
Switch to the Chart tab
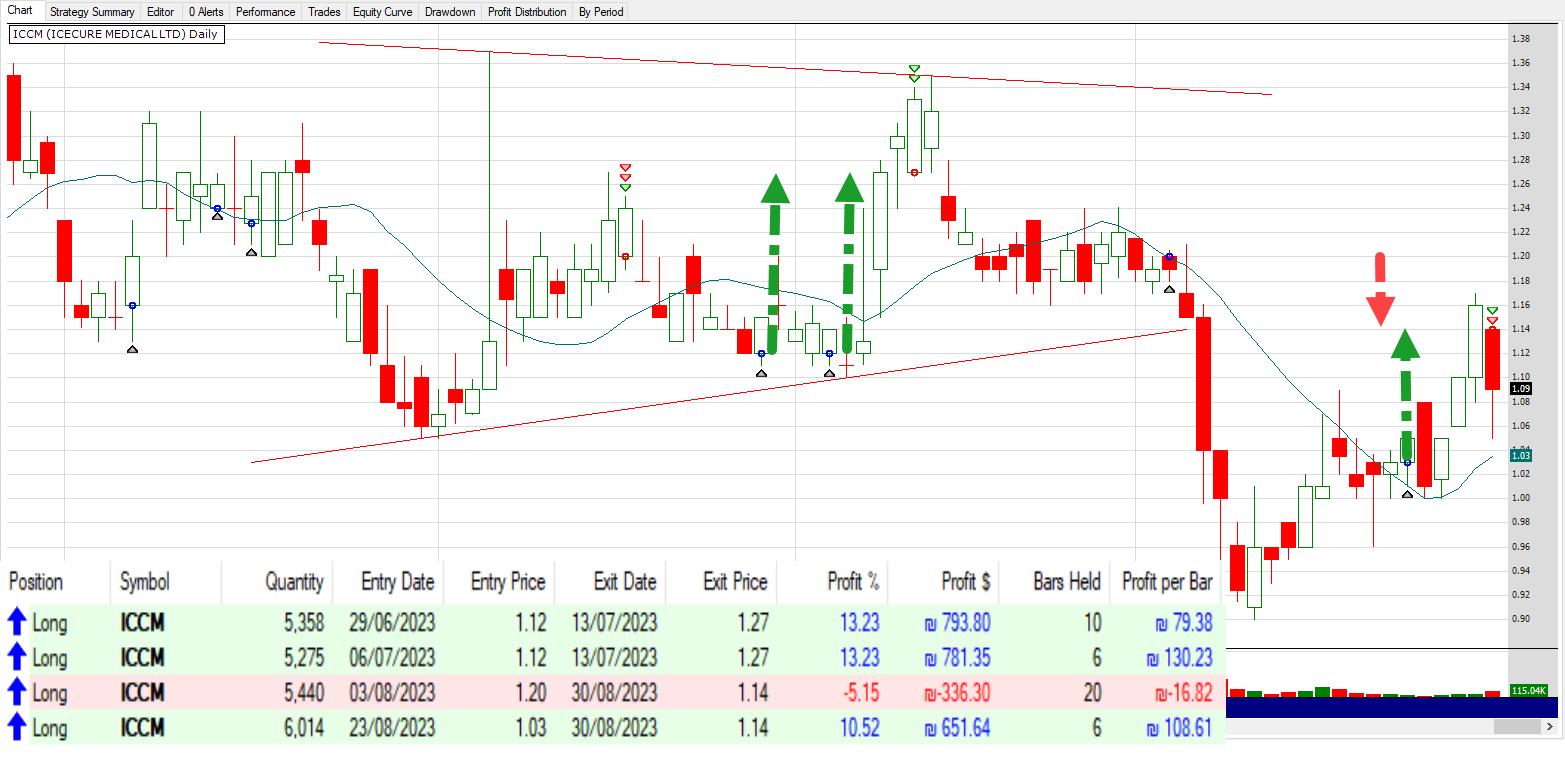[x=20, y=11]
